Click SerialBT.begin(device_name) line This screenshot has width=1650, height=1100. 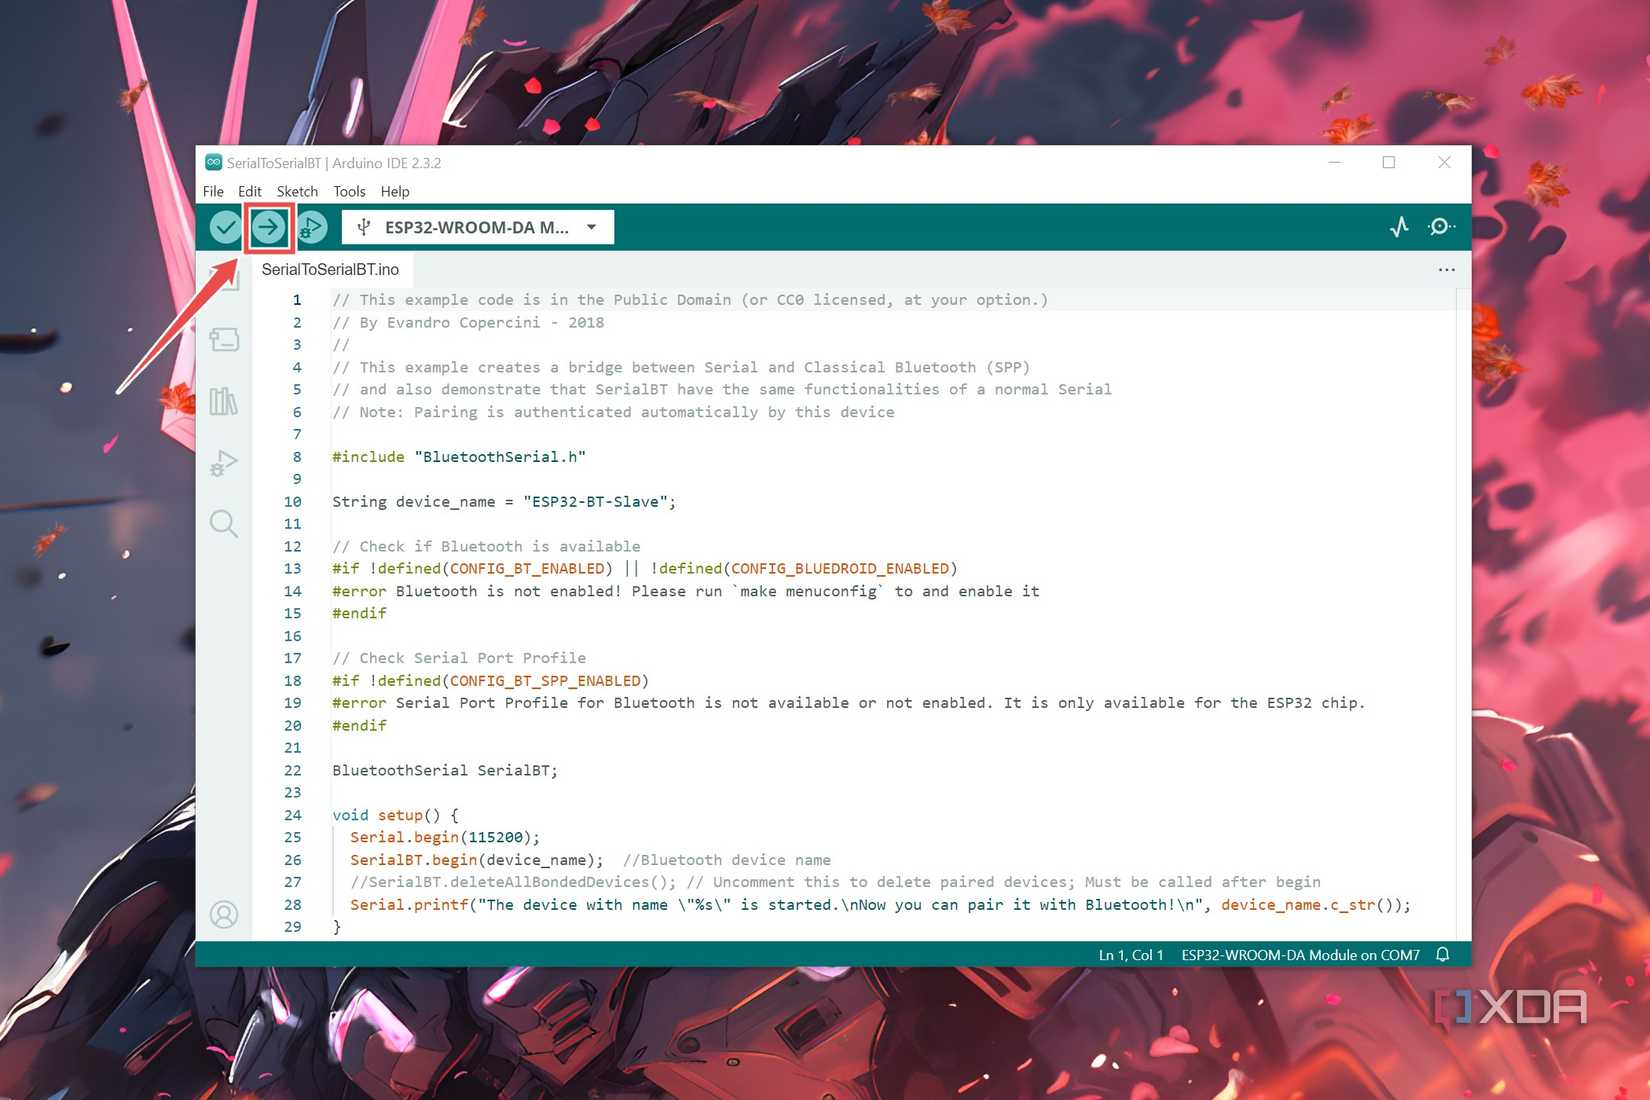tap(476, 860)
